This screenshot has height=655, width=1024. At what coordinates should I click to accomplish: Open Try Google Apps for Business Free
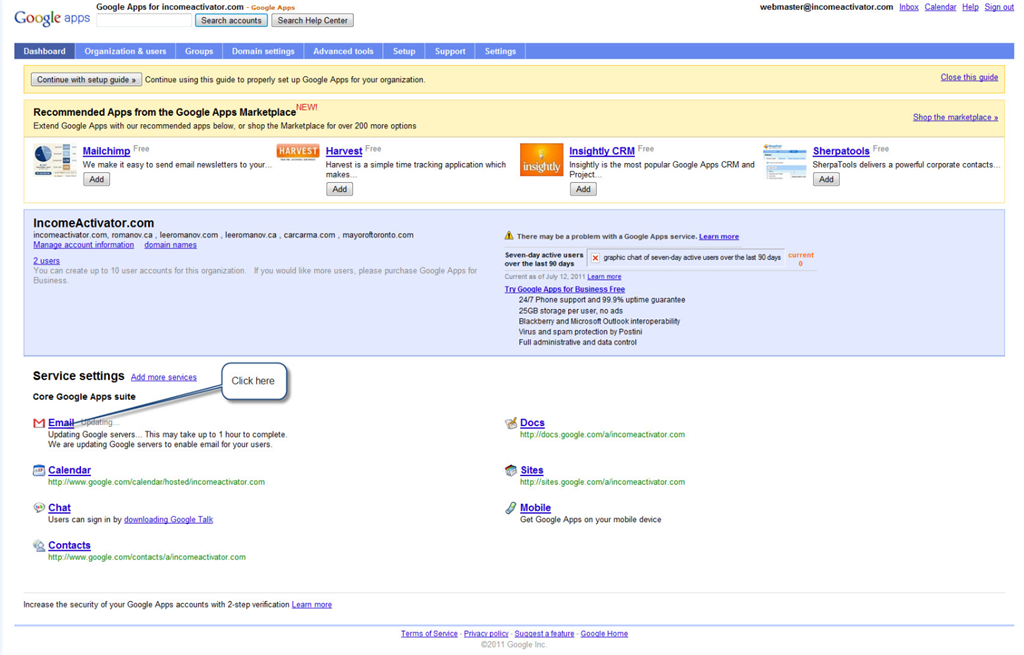565,289
